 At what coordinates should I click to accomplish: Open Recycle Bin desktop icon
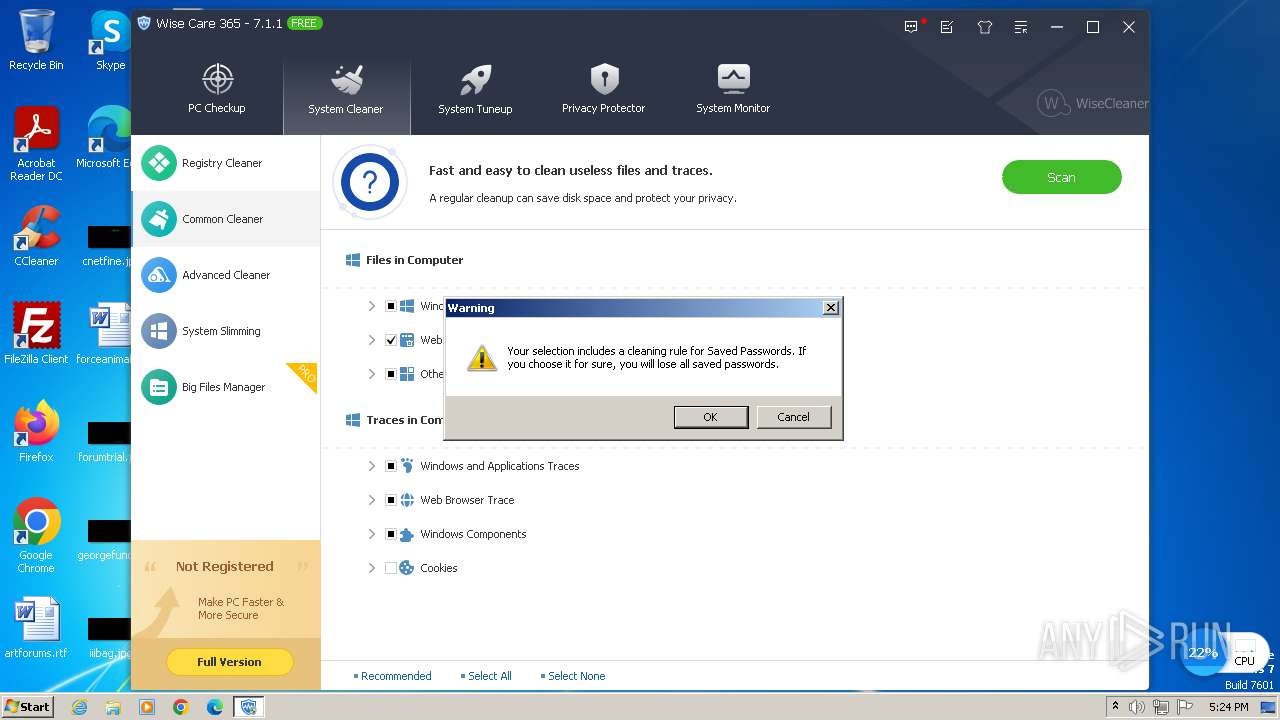pyautogui.click(x=36, y=40)
